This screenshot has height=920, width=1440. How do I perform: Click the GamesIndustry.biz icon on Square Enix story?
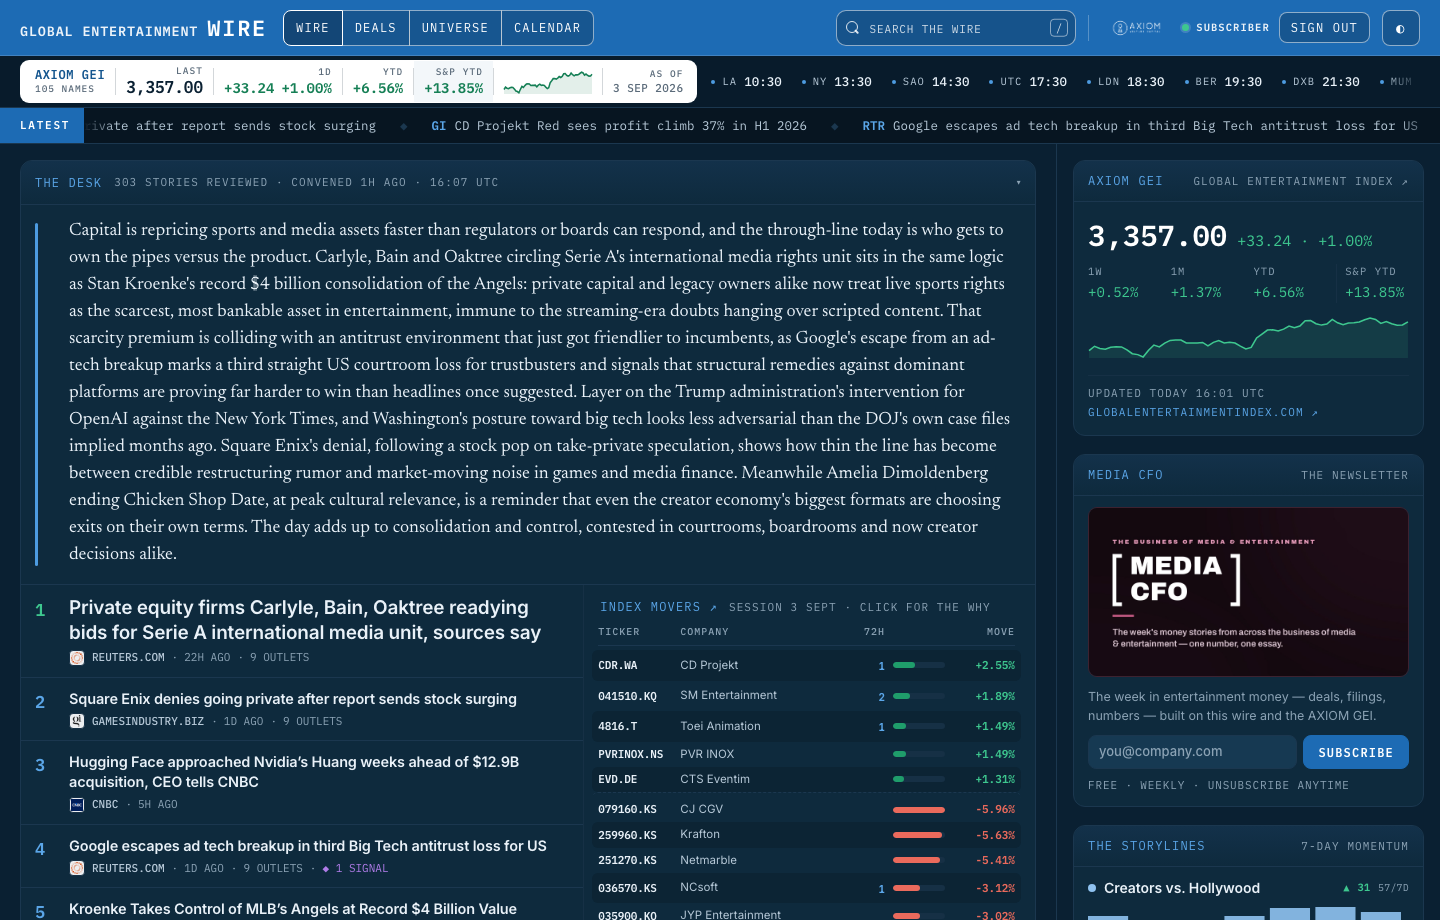coord(77,721)
